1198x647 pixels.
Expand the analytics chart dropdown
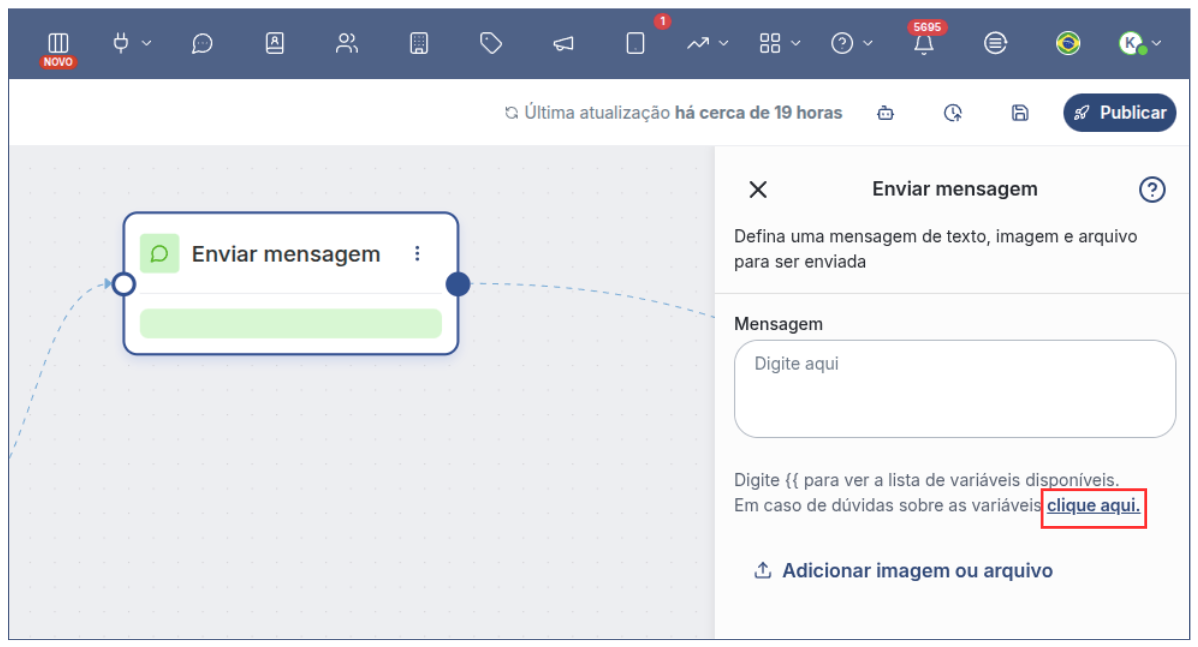point(707,43)
